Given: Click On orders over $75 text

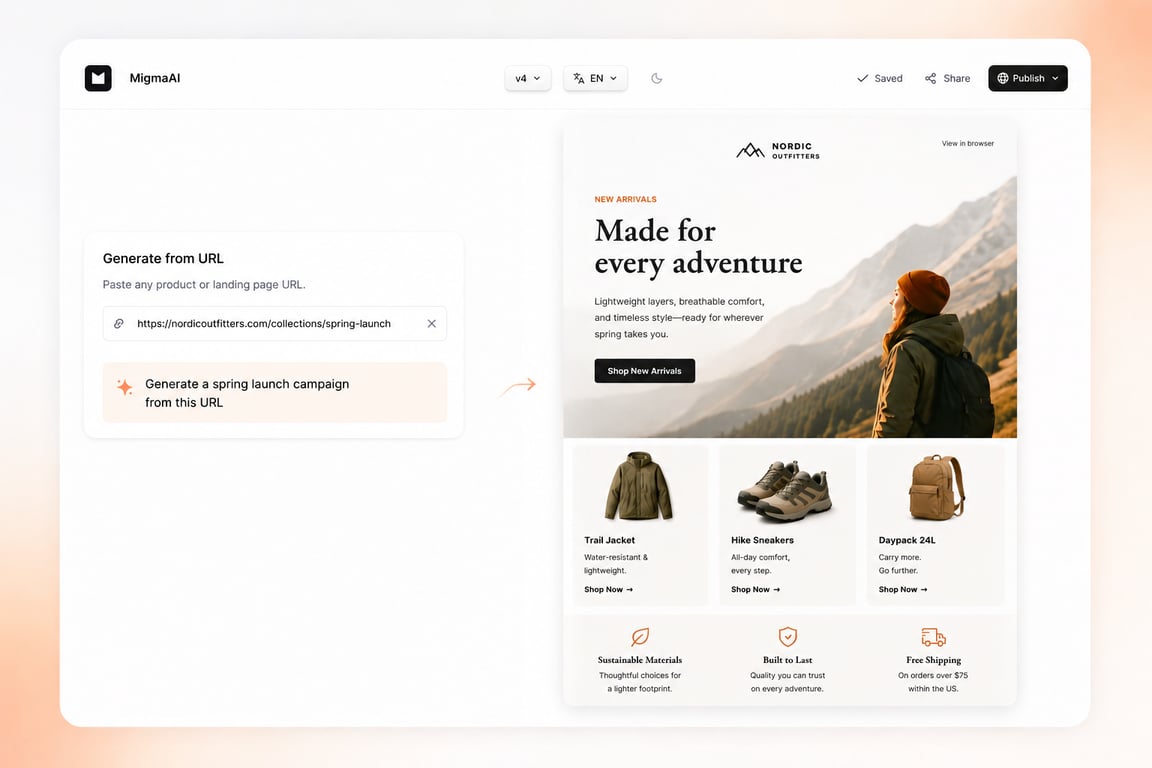Looking at the screenshot, I should (933, 675).
